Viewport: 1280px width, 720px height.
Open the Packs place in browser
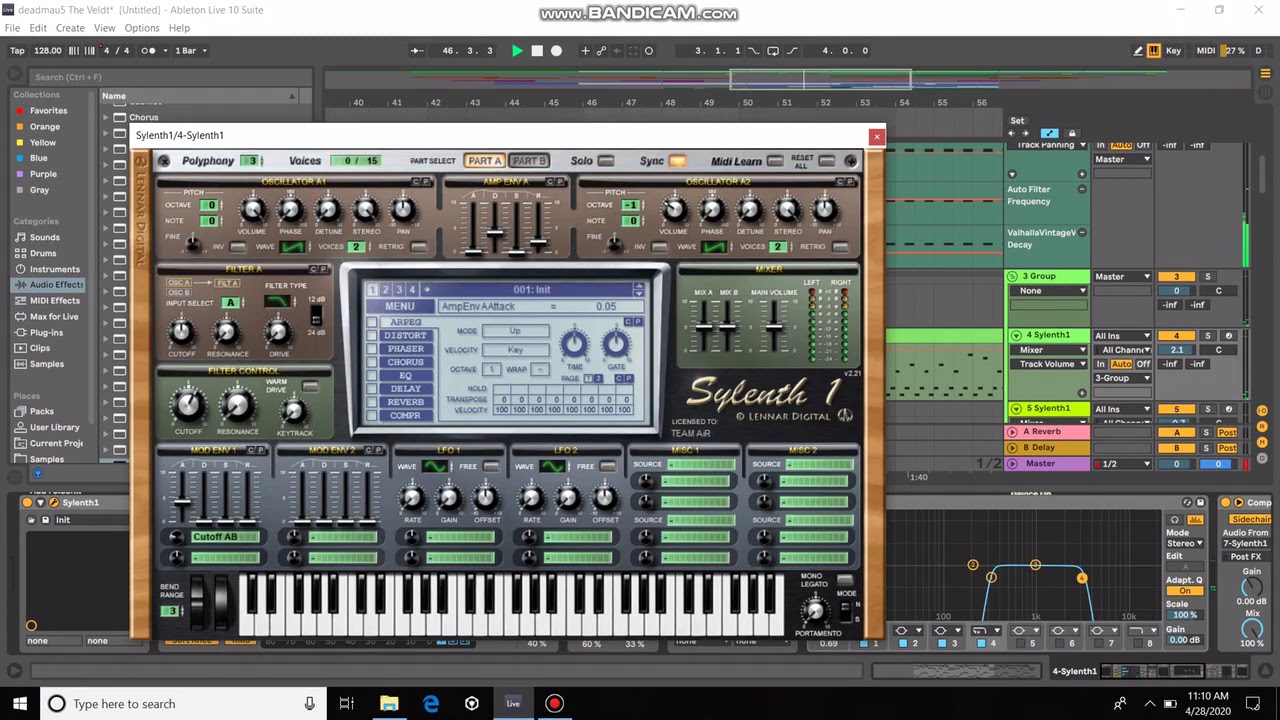click(42, 411)
